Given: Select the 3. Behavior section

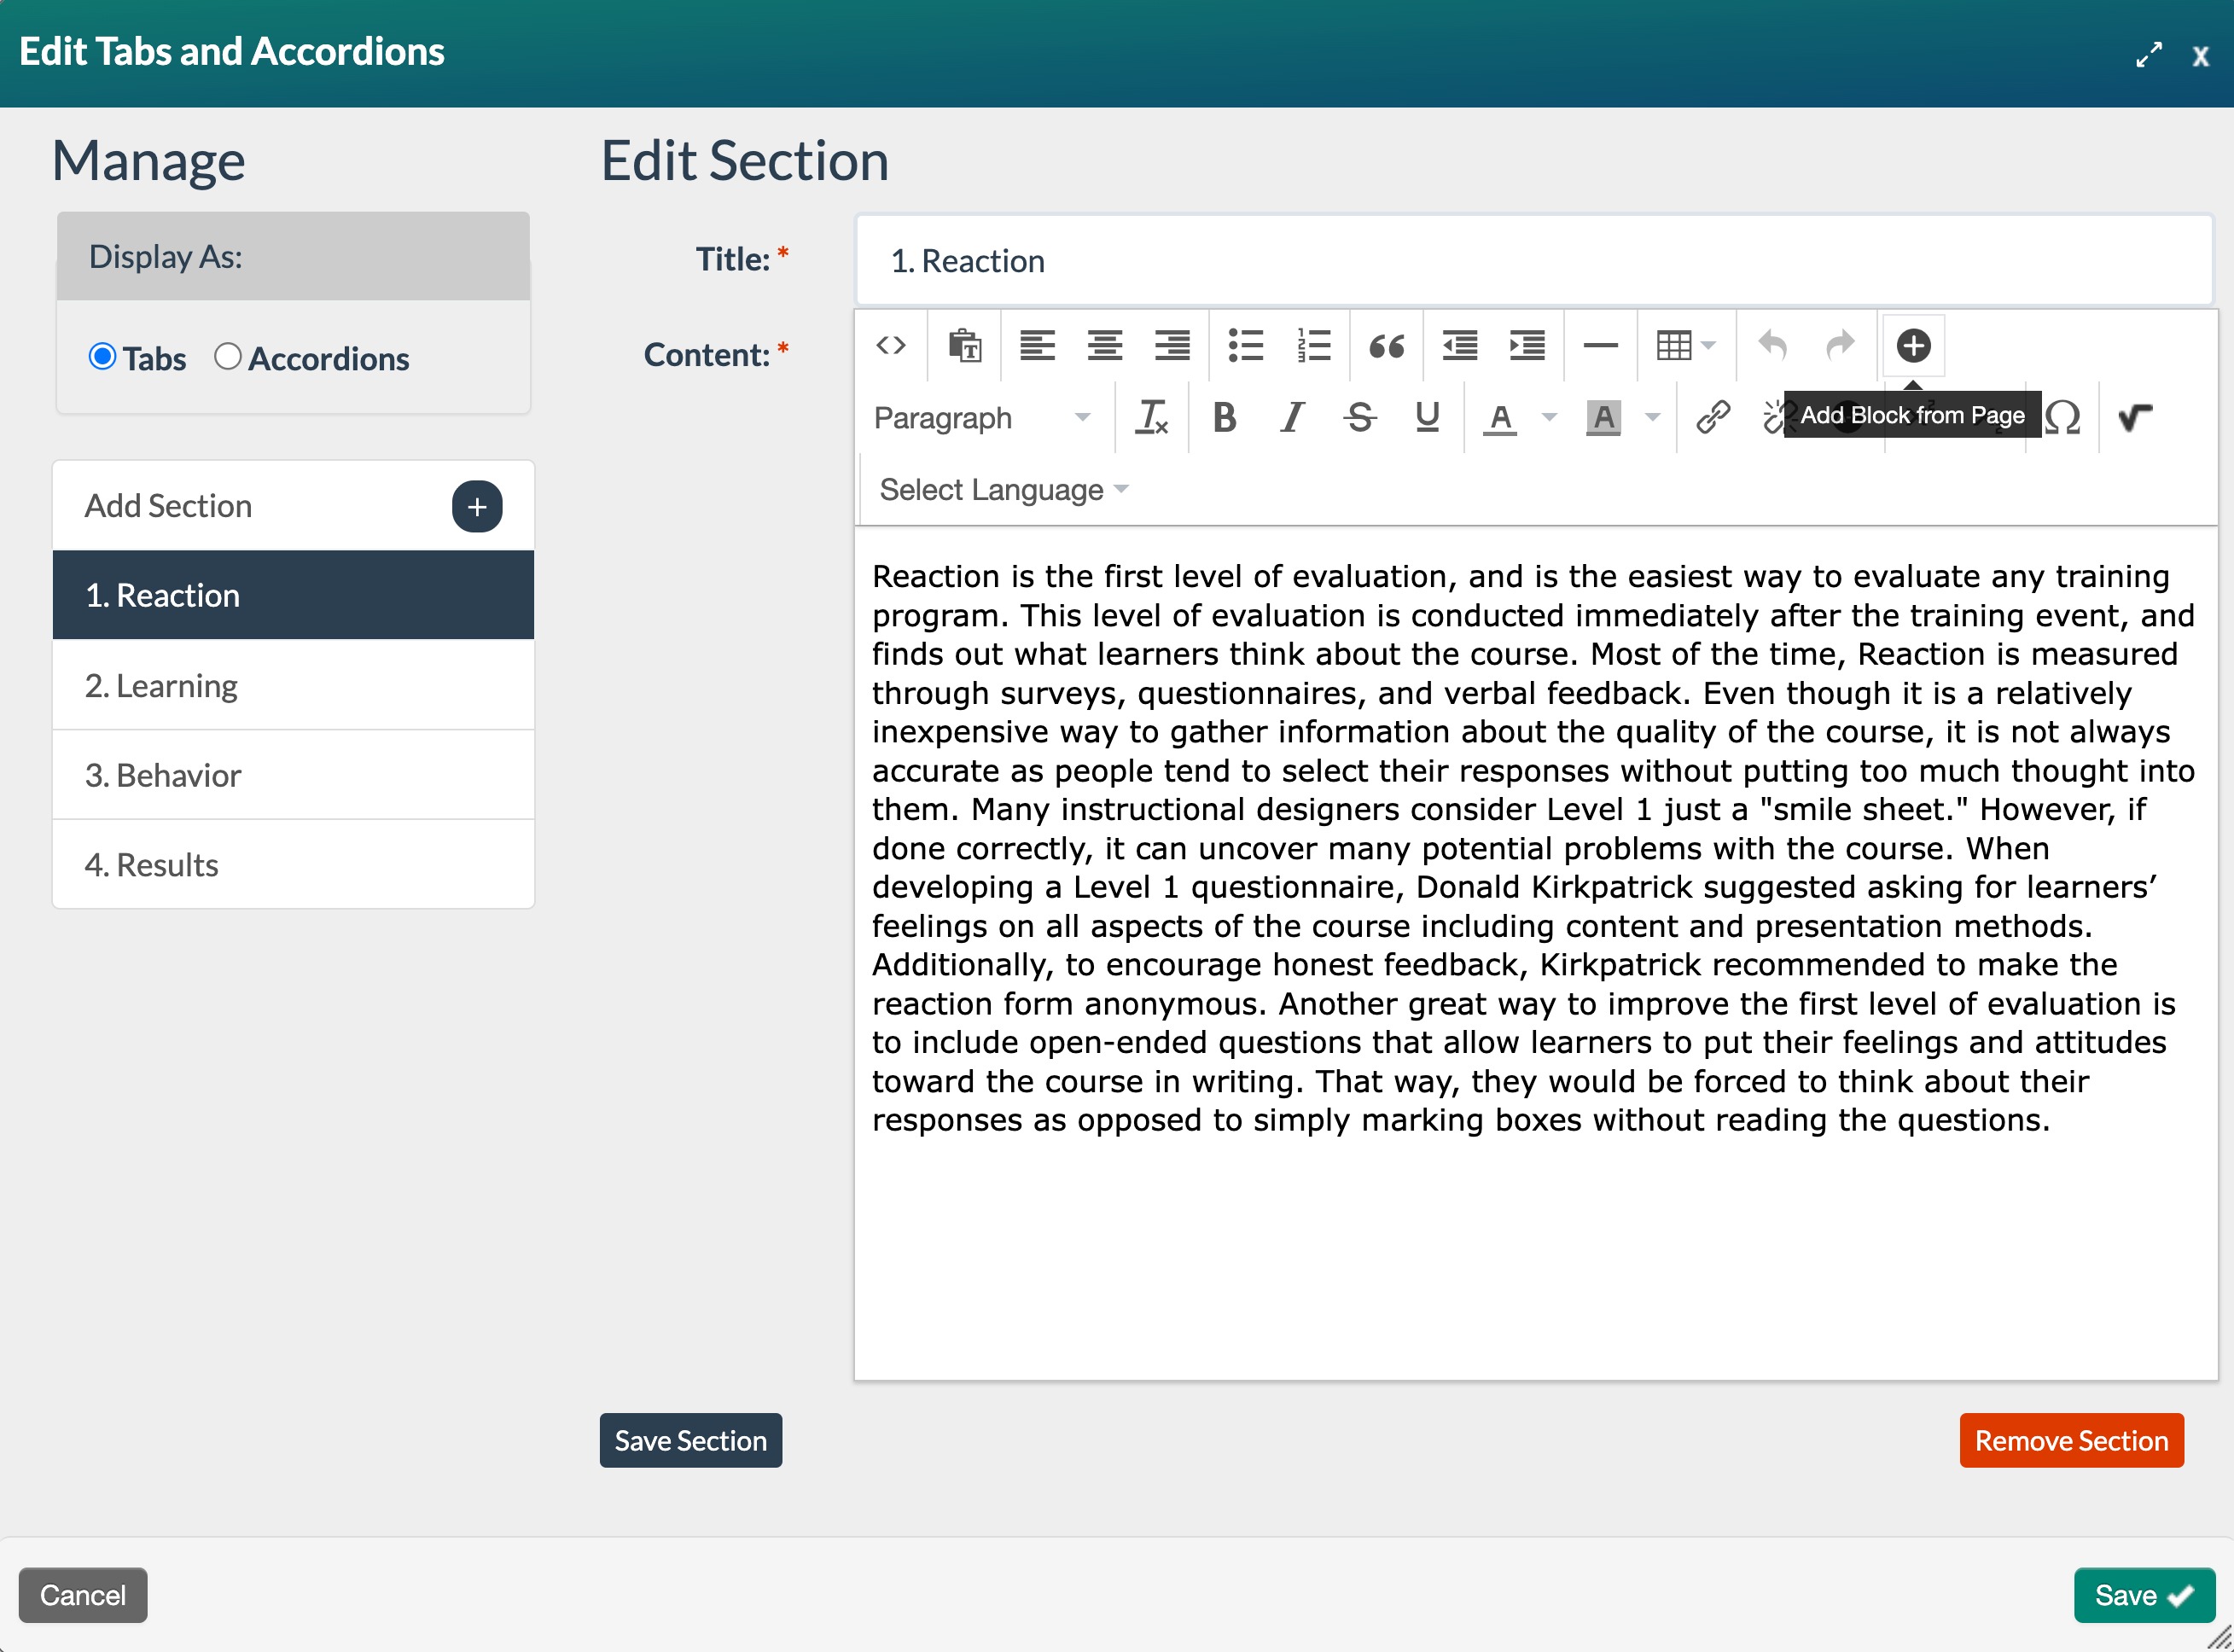Looking at the screenshot, I should (x=293, y=775).
